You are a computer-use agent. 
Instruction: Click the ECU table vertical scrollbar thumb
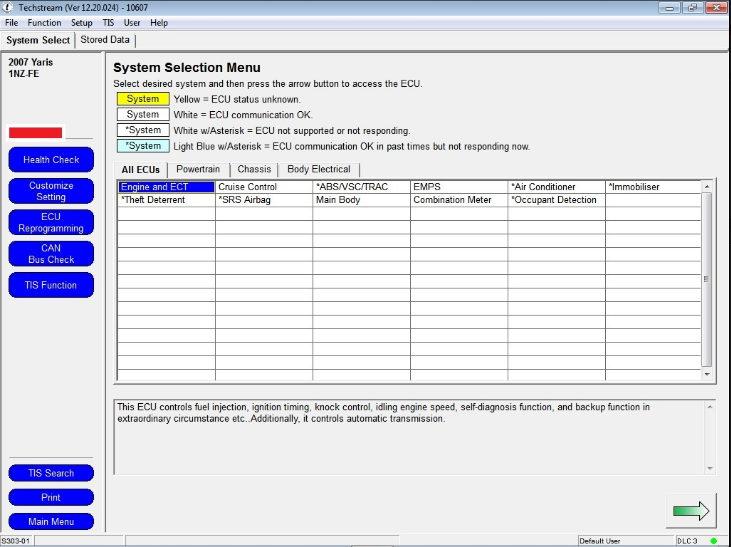tap(707, 279)
